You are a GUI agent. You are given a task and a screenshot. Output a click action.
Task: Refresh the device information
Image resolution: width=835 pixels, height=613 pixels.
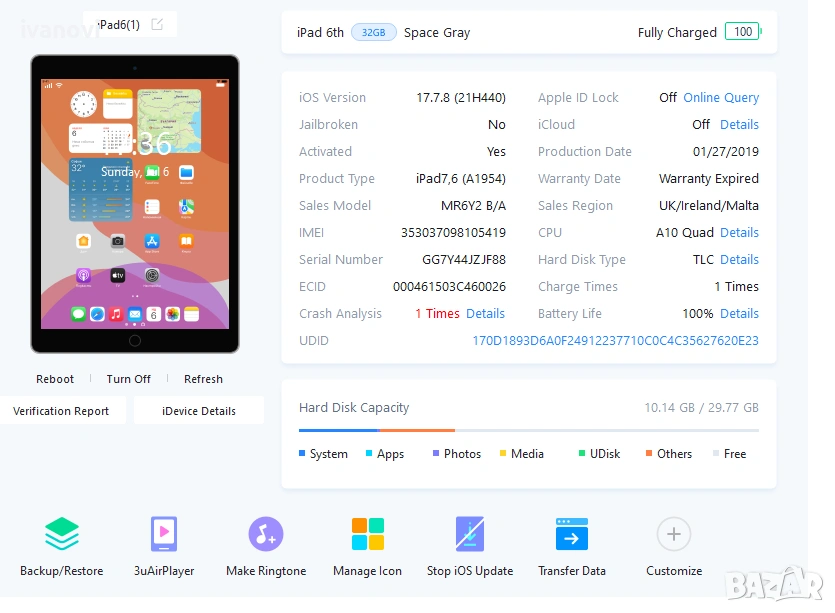pyautogui.click(x=203, y=379)
